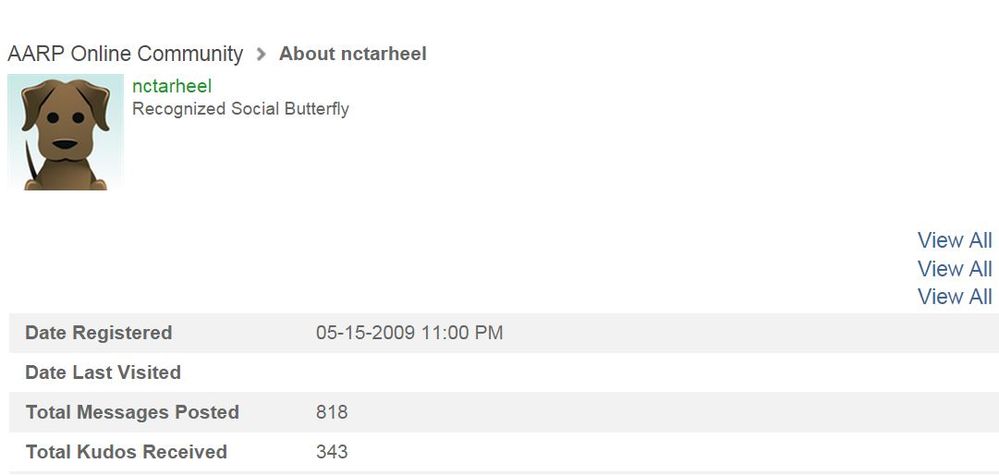Open the green nctarheel username link

pyautogui.click(x=172, y=87)
